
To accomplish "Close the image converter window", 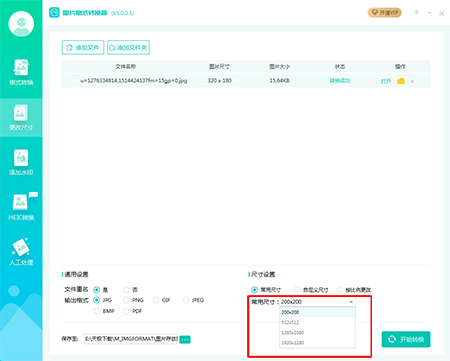I will 441,13.
